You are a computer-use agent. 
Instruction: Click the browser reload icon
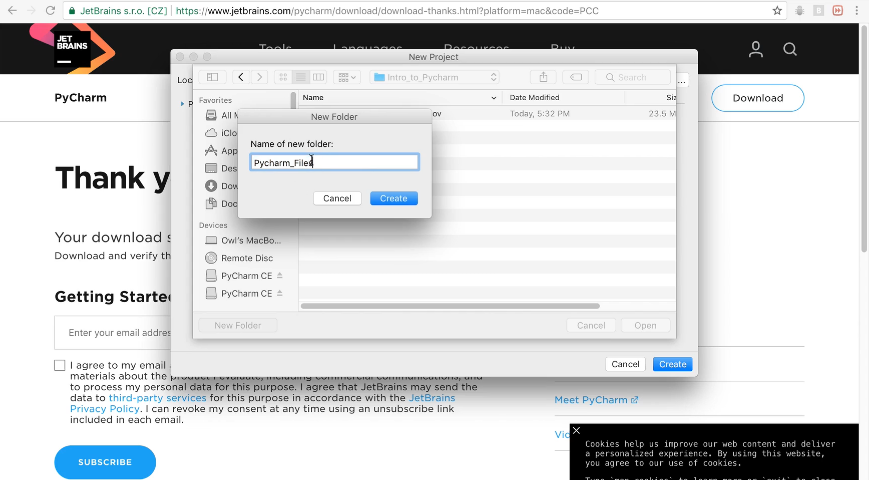(50, 11)
